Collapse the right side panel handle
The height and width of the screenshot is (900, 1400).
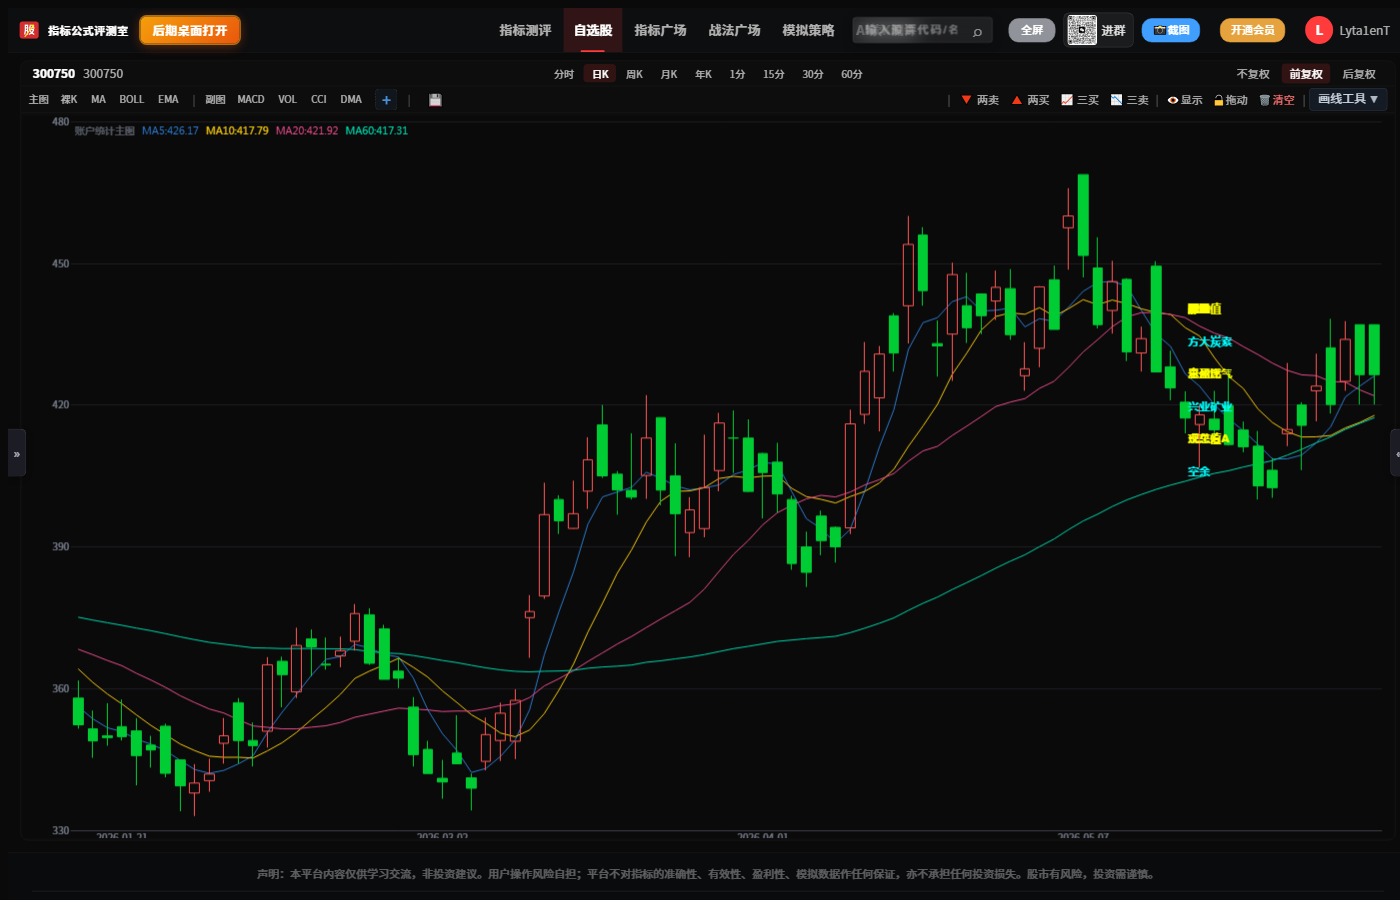tap(1395, 453)
